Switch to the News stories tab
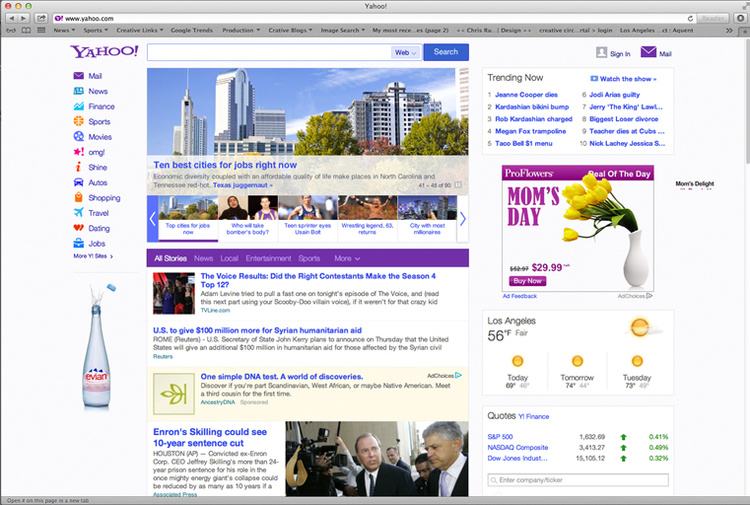This screenshot has width=750, height=505. [203, 258]
